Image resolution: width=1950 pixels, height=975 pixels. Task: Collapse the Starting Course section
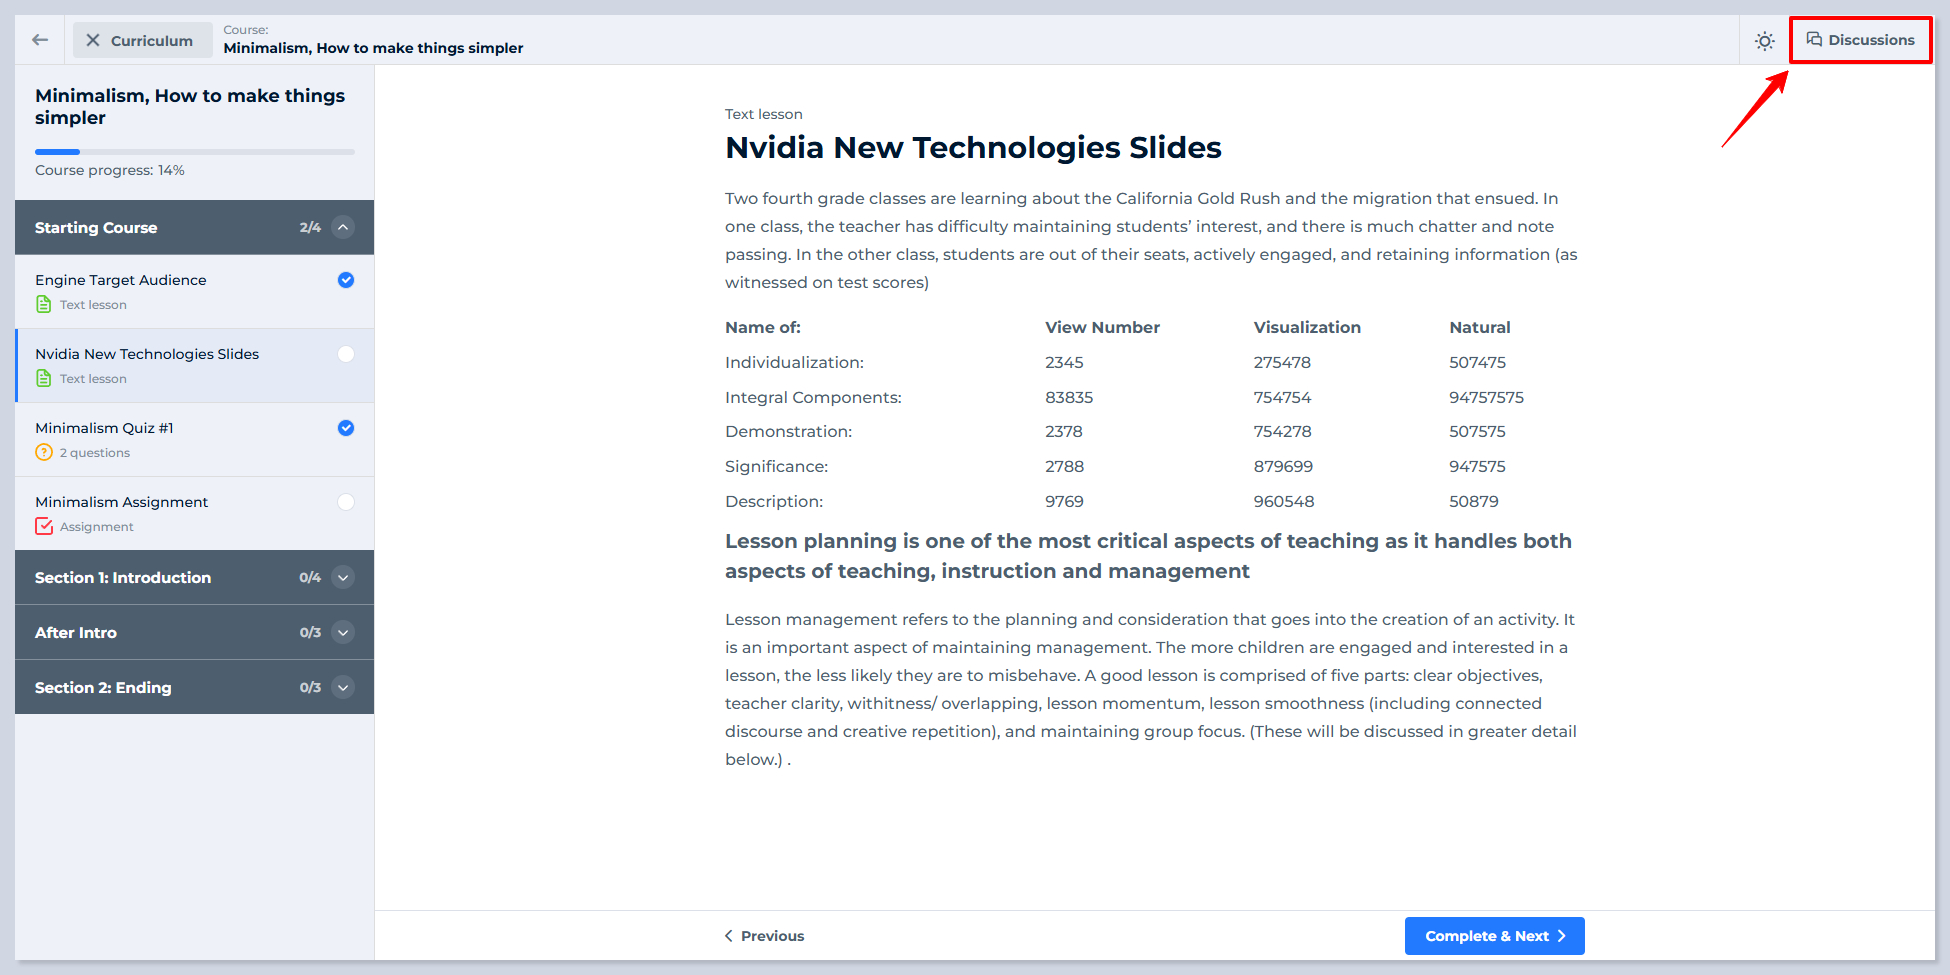(343, 227)
